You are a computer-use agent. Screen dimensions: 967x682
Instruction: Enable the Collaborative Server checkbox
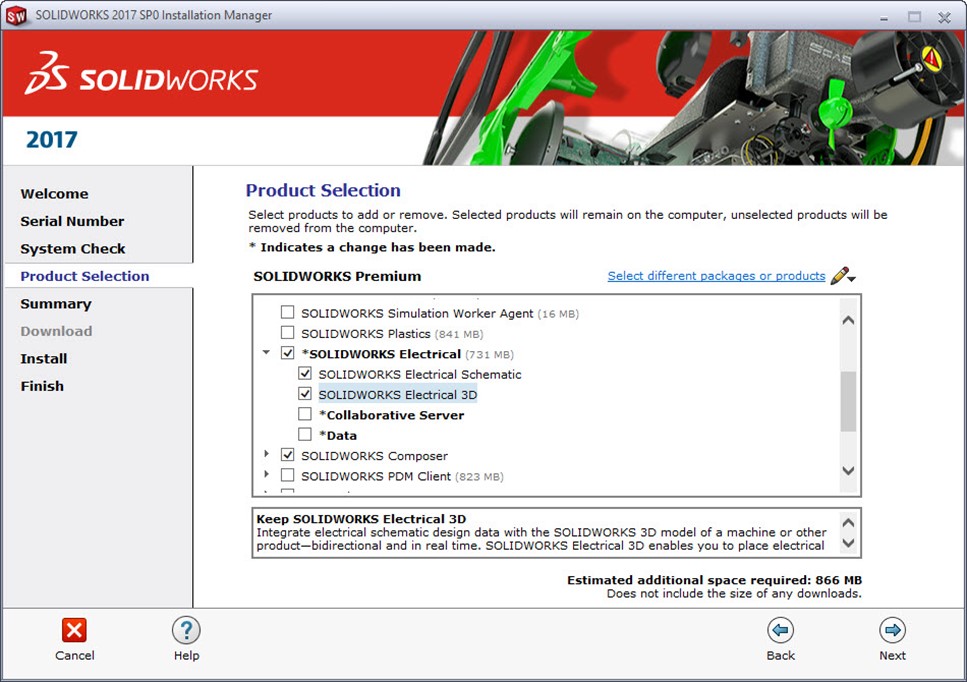point(305,415)
